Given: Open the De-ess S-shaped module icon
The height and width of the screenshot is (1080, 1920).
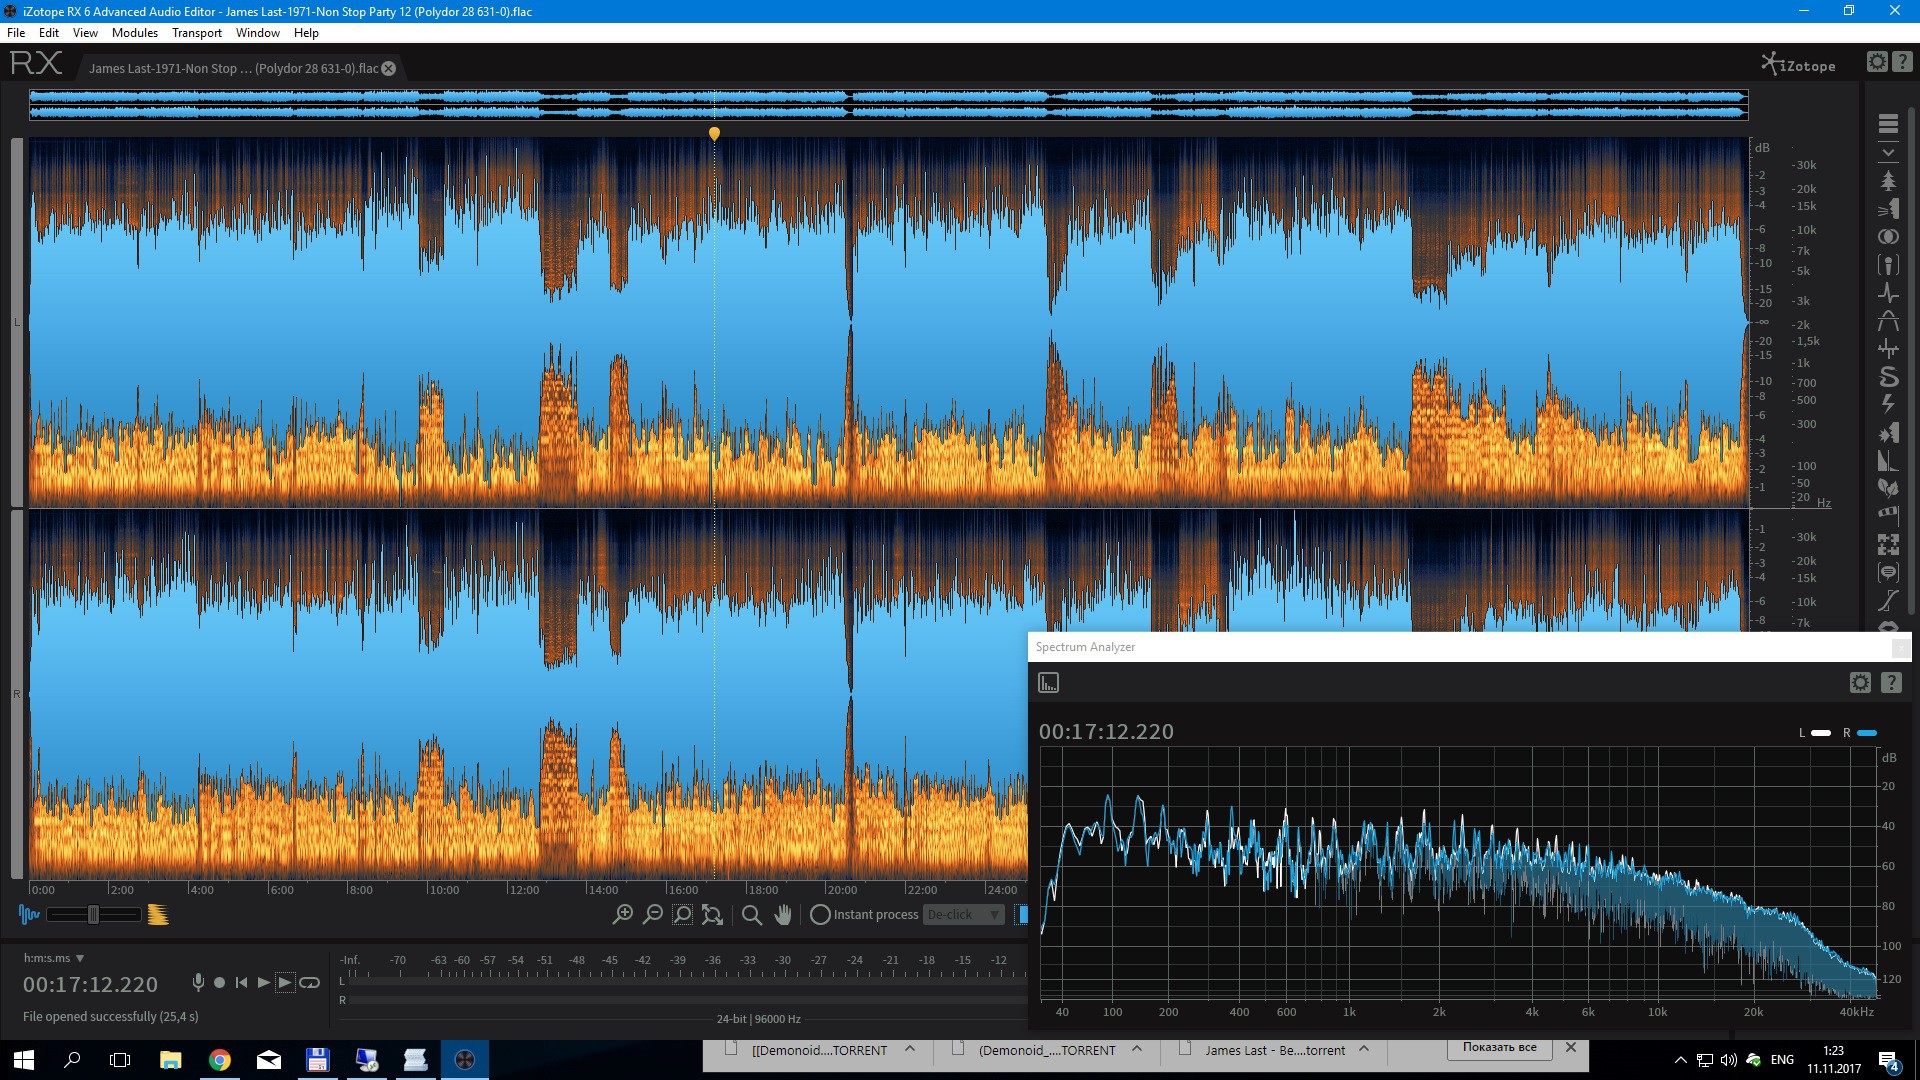Looking at the screenshot, I should click(1888, 377).
